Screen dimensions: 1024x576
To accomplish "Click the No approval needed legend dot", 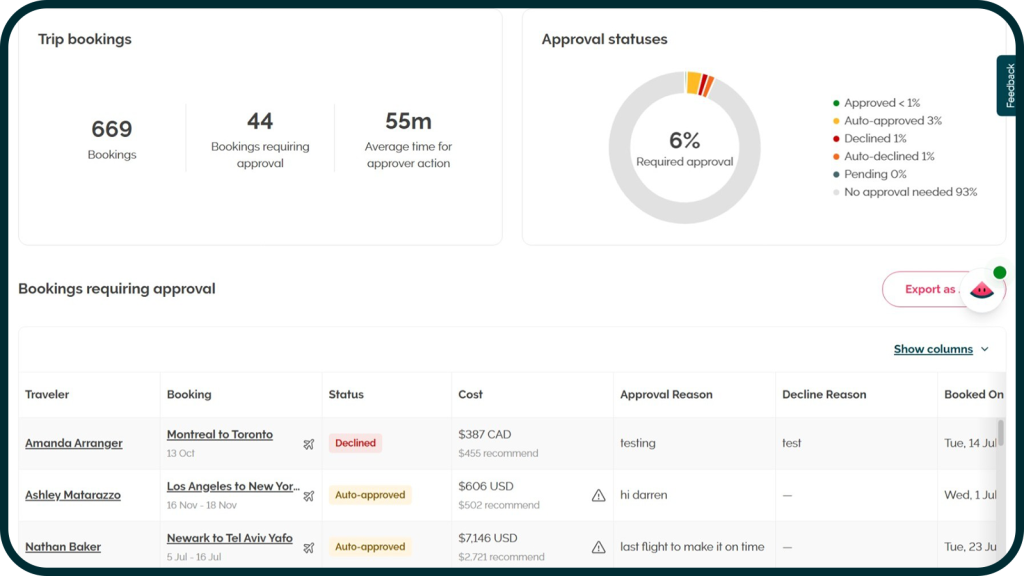I will point(836,192).
